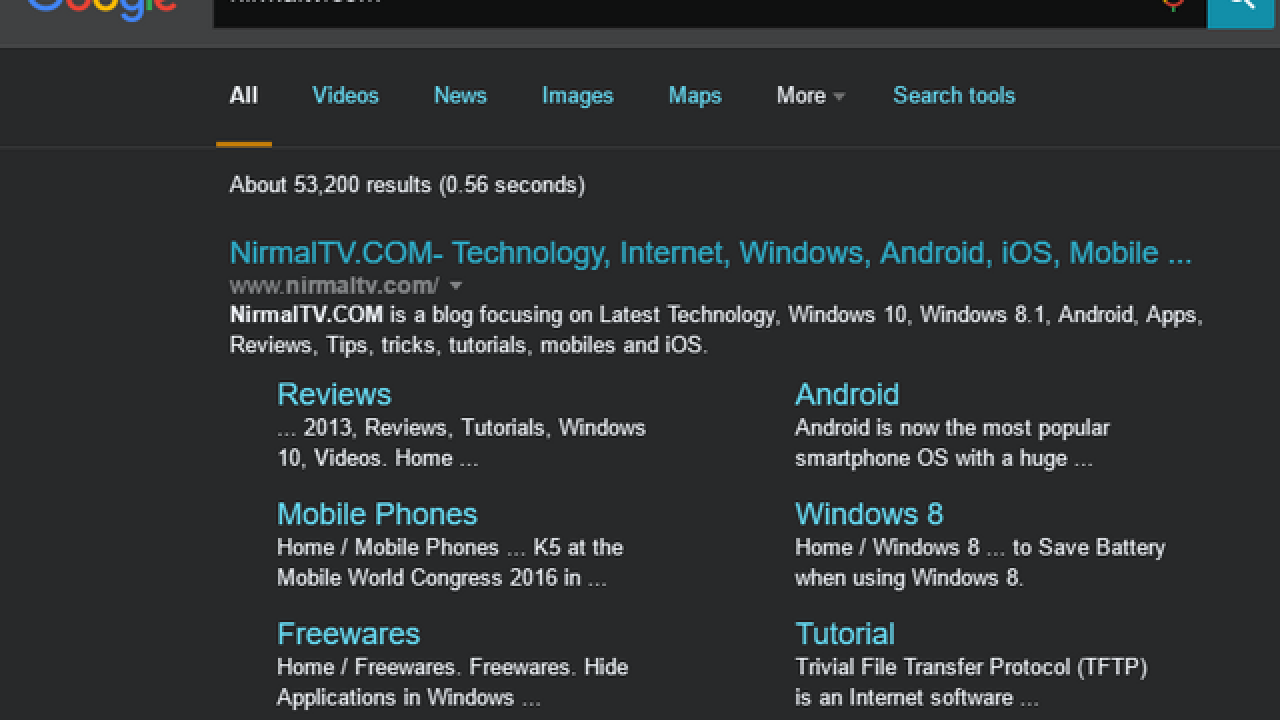Open Search tools options
1280x720 pixels.
tap(954, 95)
